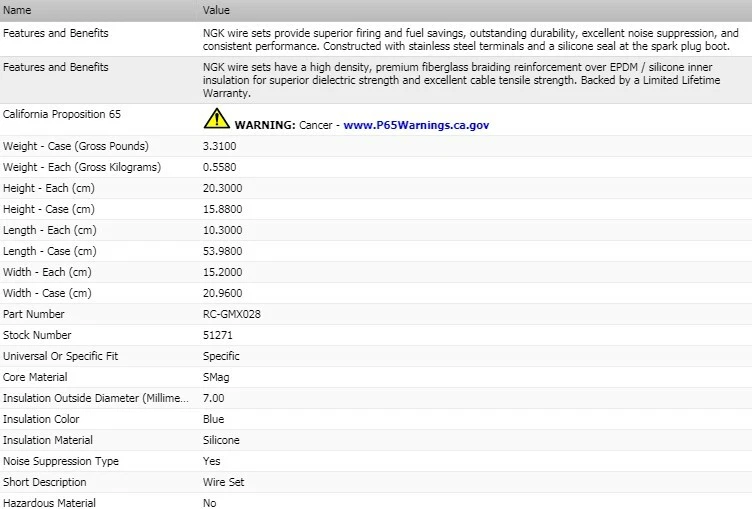Click the 'Noise Suppression Type' label

click(61, 462)
